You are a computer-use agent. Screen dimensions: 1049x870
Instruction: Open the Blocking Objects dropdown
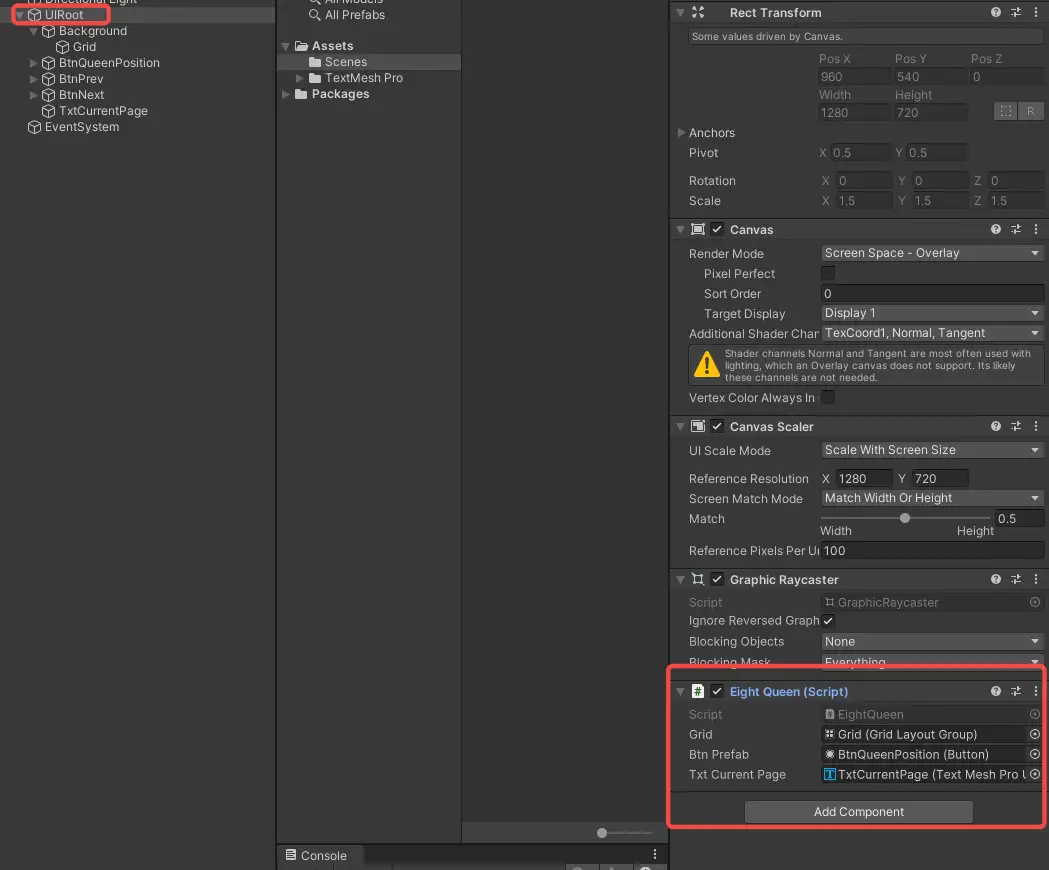[x=932, y=642]
